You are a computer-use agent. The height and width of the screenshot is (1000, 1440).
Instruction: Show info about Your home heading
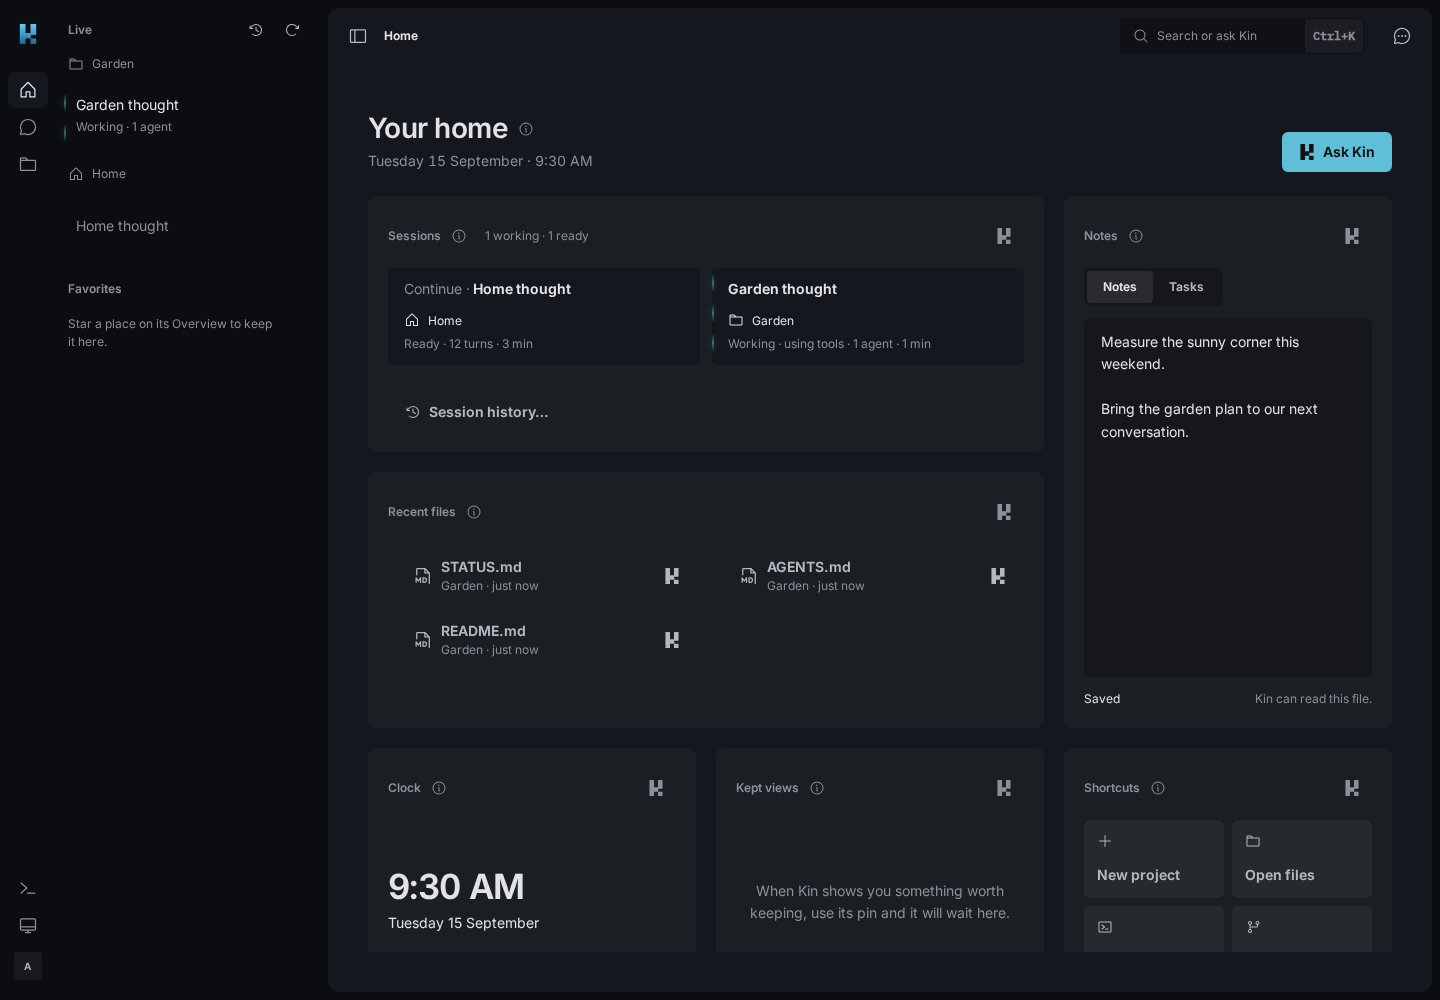point(526,129)
